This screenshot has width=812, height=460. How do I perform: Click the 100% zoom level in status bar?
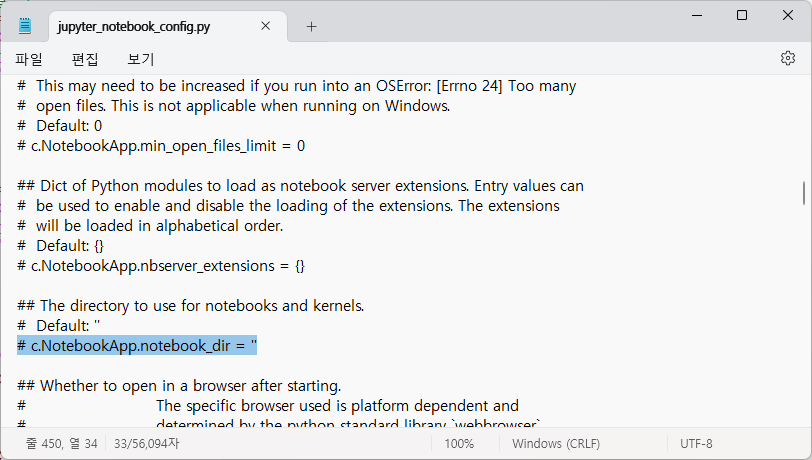click(459, 444)
